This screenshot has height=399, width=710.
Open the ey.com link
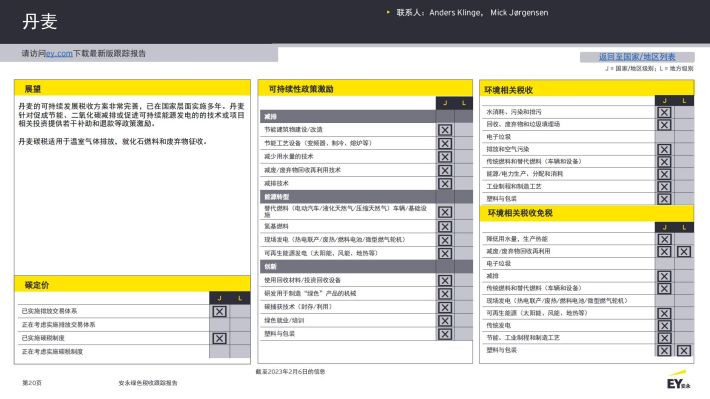click(x=59, y=53)
